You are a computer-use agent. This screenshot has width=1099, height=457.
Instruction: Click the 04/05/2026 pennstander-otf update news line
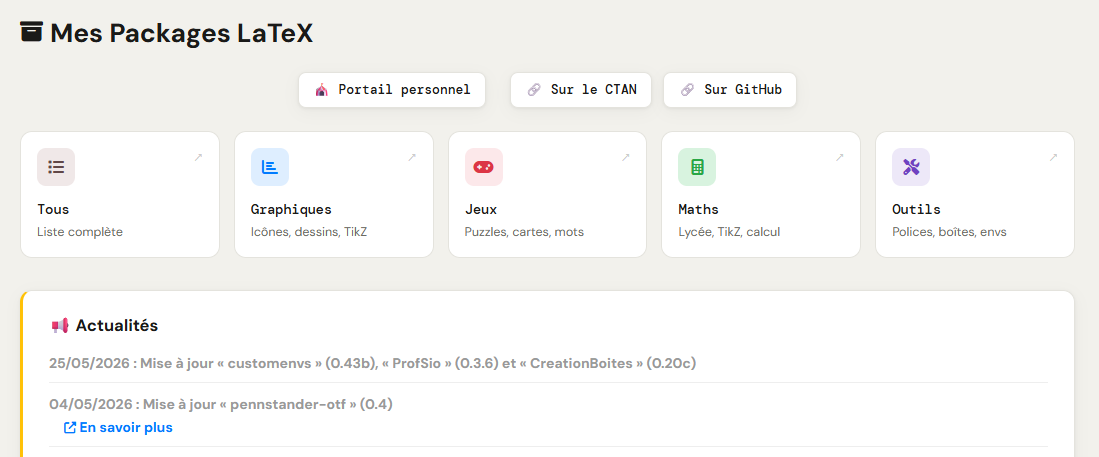[221, 404]
